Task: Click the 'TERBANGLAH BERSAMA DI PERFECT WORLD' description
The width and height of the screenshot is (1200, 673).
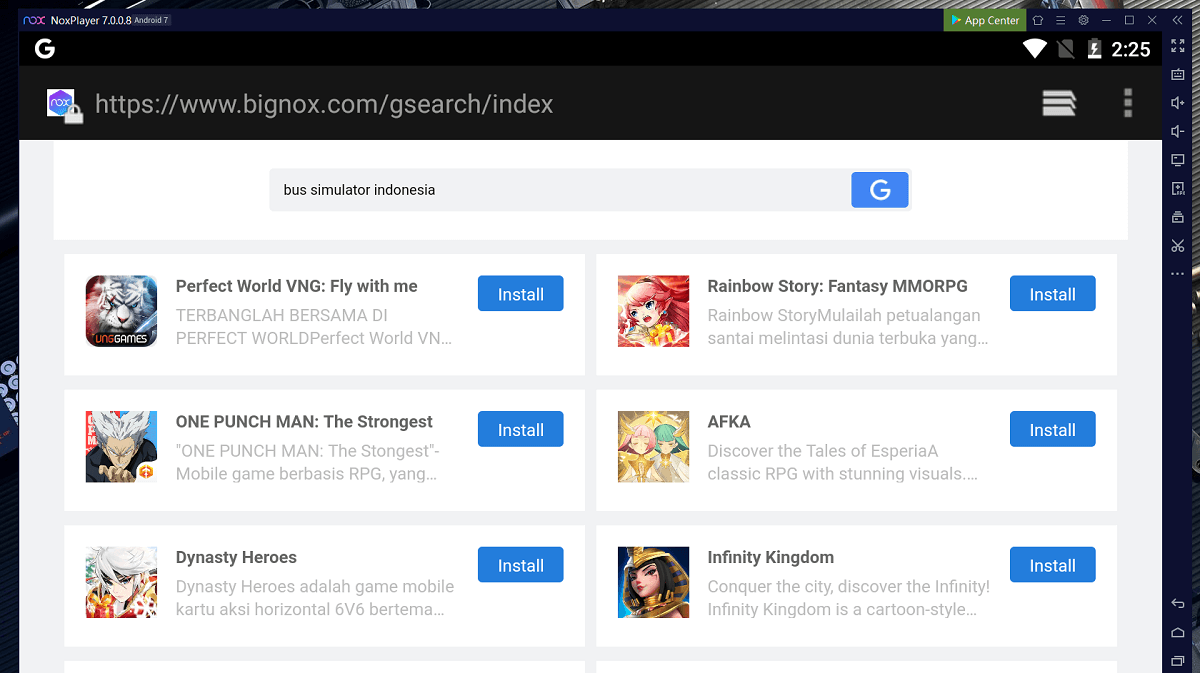Action: tap(314, 327)
